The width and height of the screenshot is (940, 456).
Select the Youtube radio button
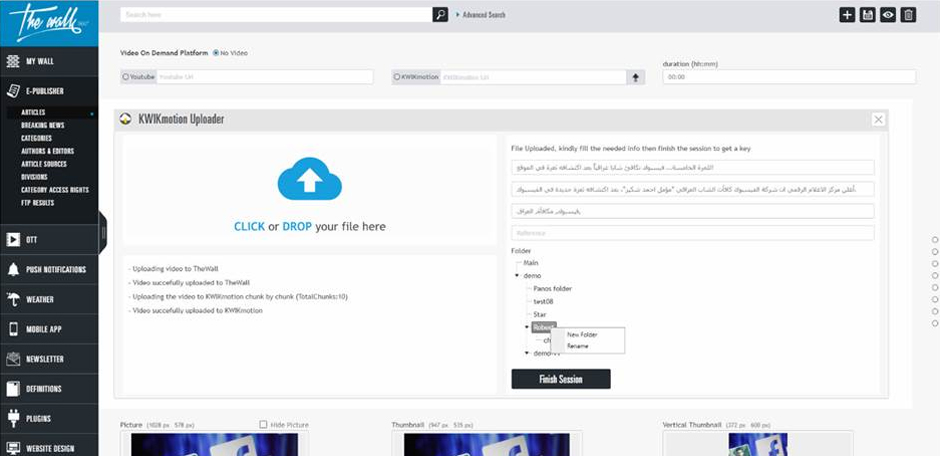pyautogui.click(x=126, y=77)
